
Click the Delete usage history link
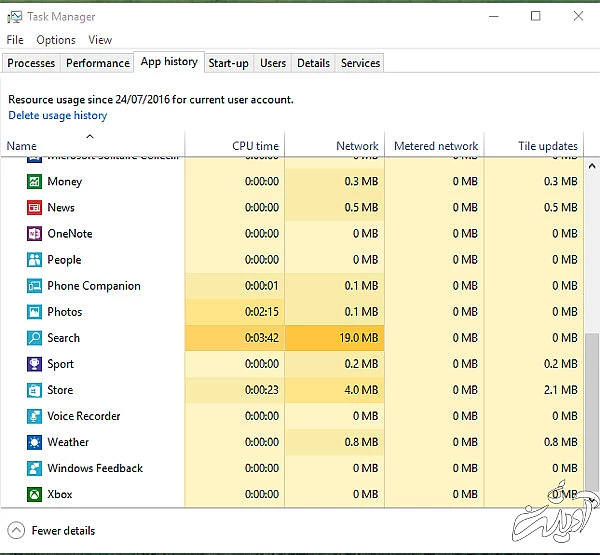point(58,116)
